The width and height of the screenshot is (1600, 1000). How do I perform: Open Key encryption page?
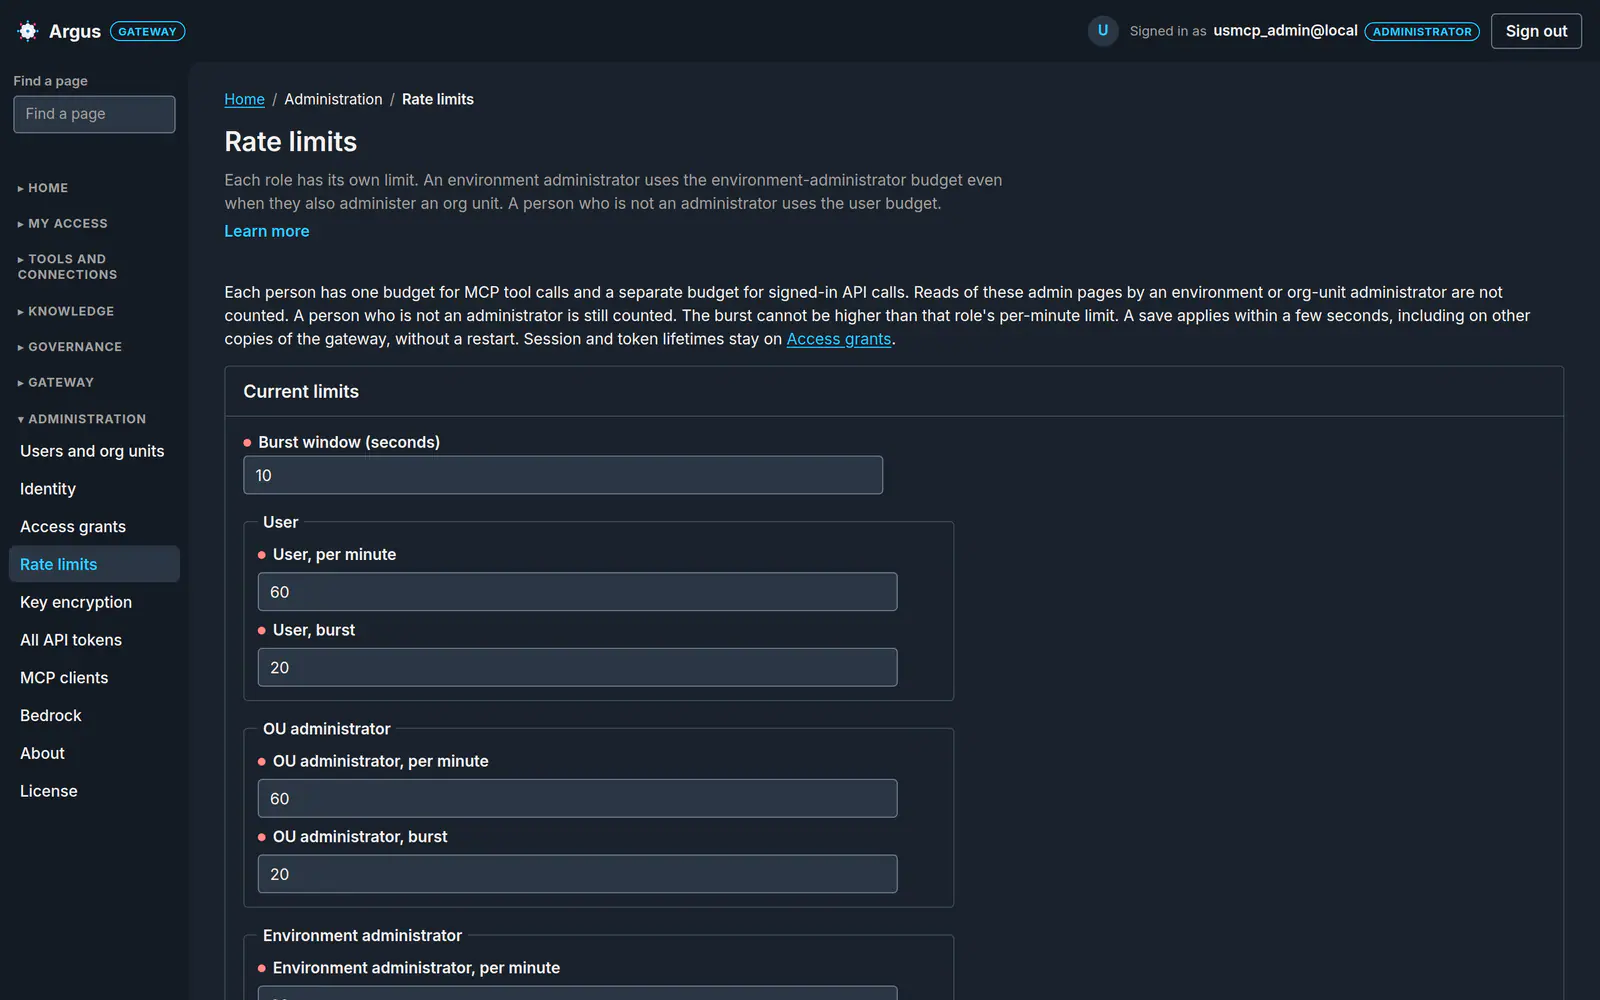click(94, 602)
